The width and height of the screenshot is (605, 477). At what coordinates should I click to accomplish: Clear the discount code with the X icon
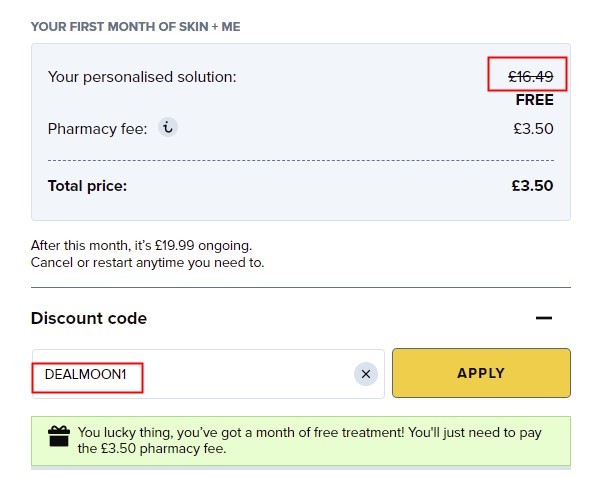click(366, 374)
